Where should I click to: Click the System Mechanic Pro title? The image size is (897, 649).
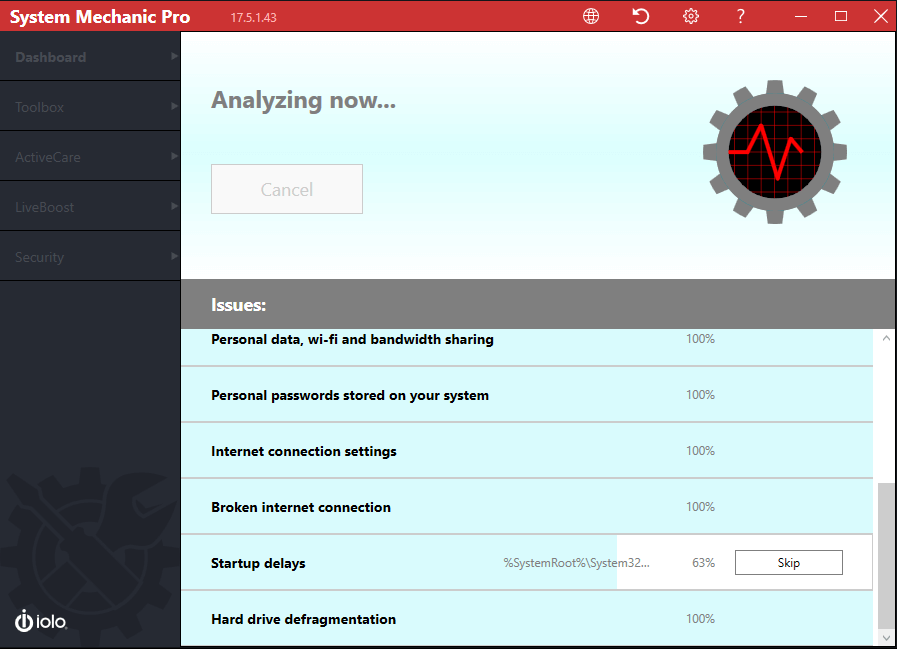100,17
